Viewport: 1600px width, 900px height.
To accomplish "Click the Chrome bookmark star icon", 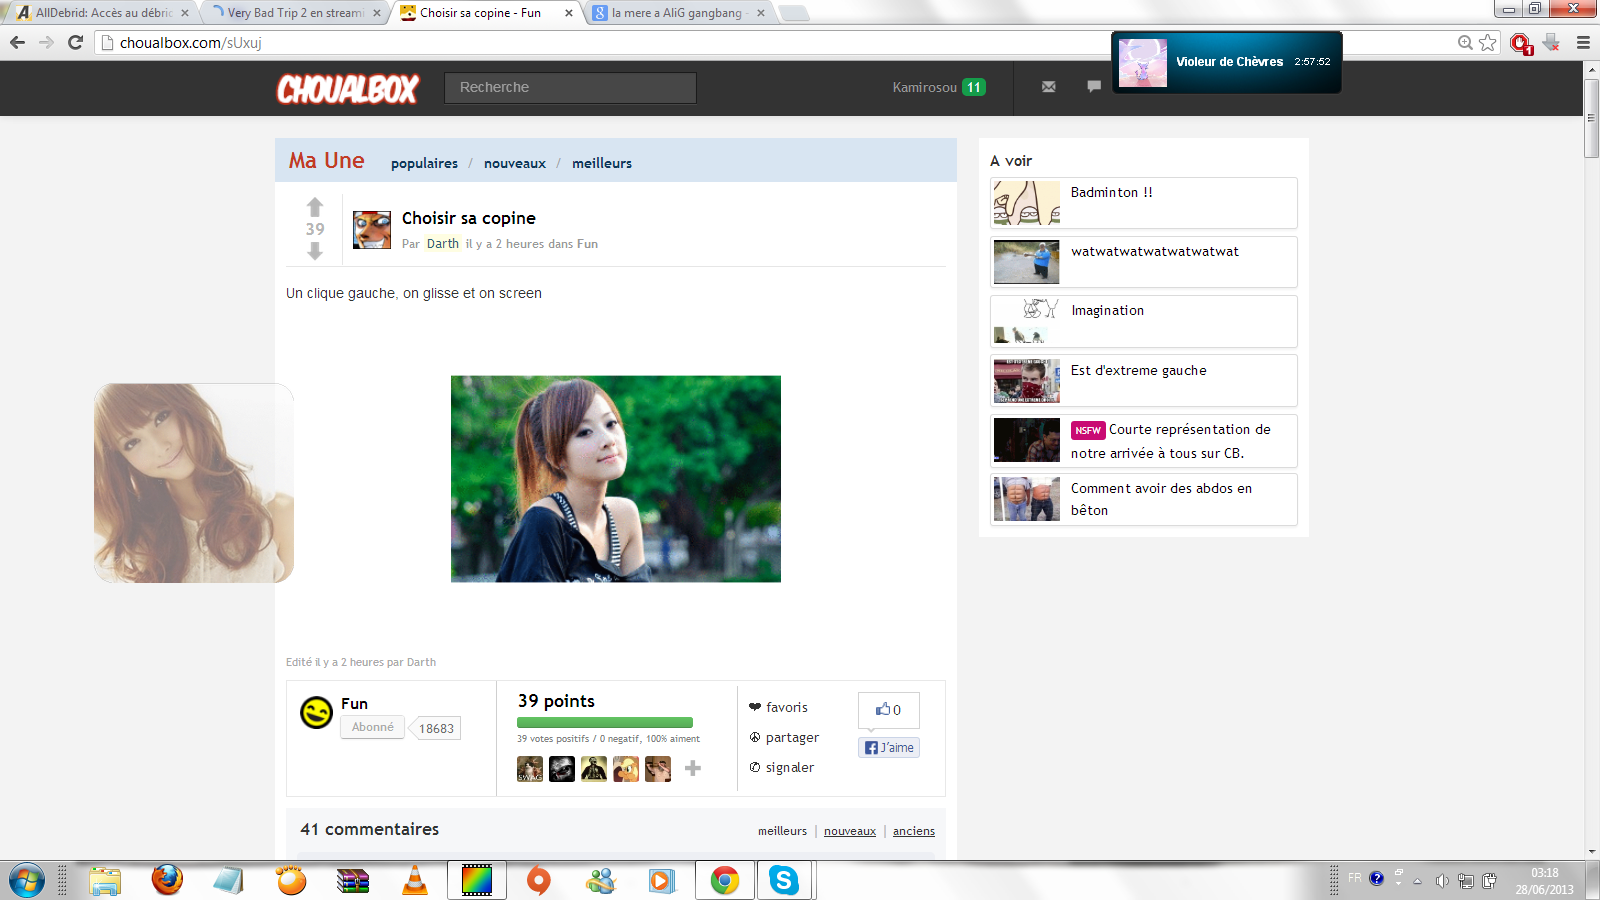I will [x=1488, y=42].
